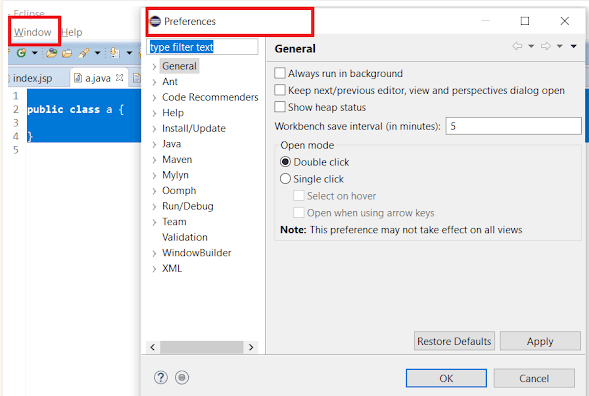Click the type filter text box
The width and height of the screenshot is (589, 396).
[x=202, y=47]
